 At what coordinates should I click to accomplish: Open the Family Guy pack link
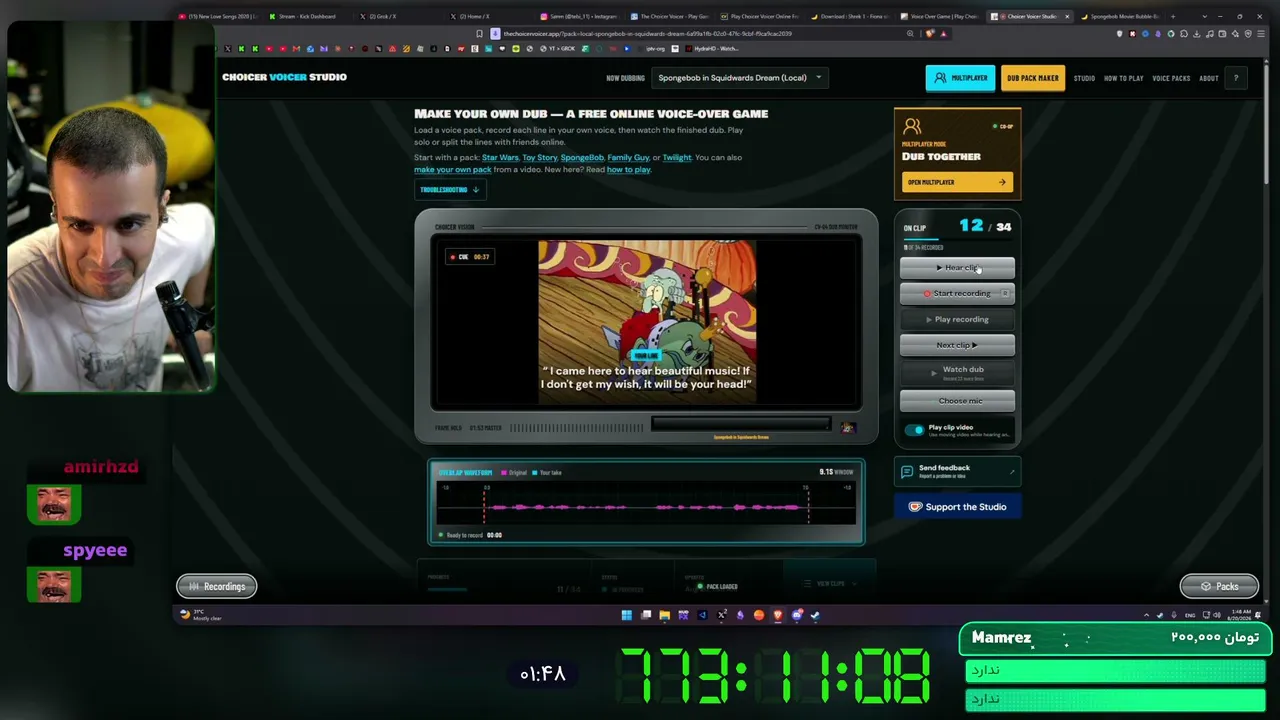[x=628, y=157]
